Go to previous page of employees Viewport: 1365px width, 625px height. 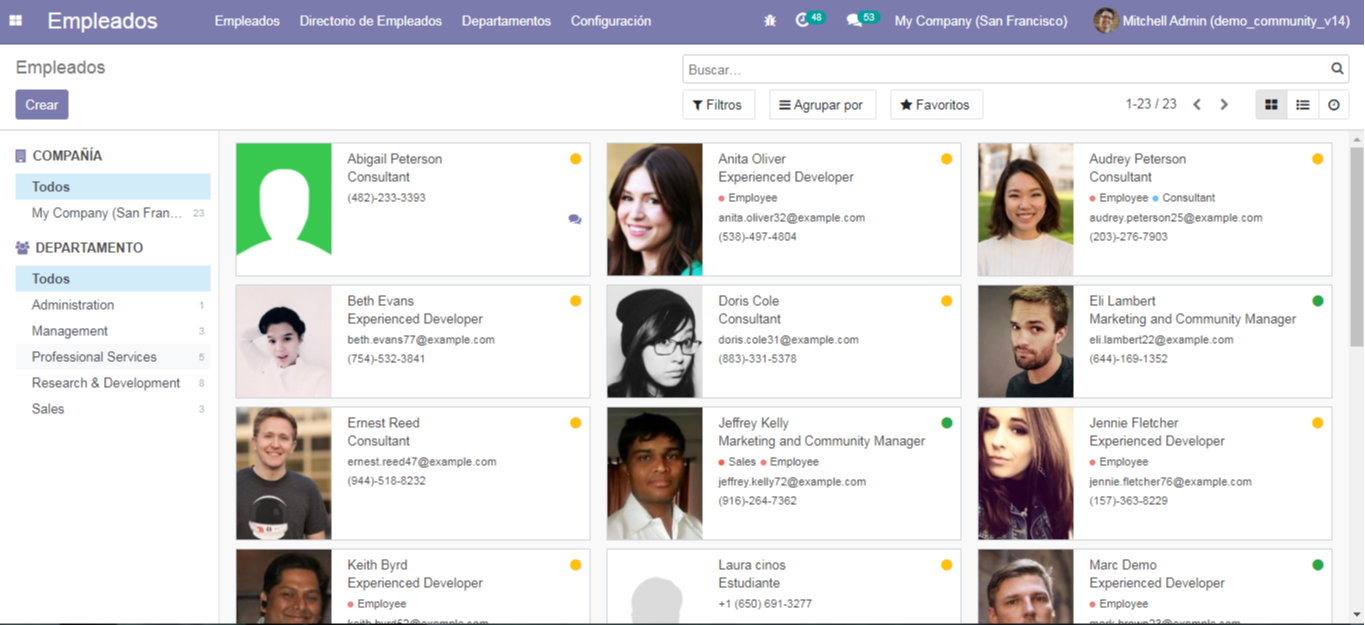1197,105
